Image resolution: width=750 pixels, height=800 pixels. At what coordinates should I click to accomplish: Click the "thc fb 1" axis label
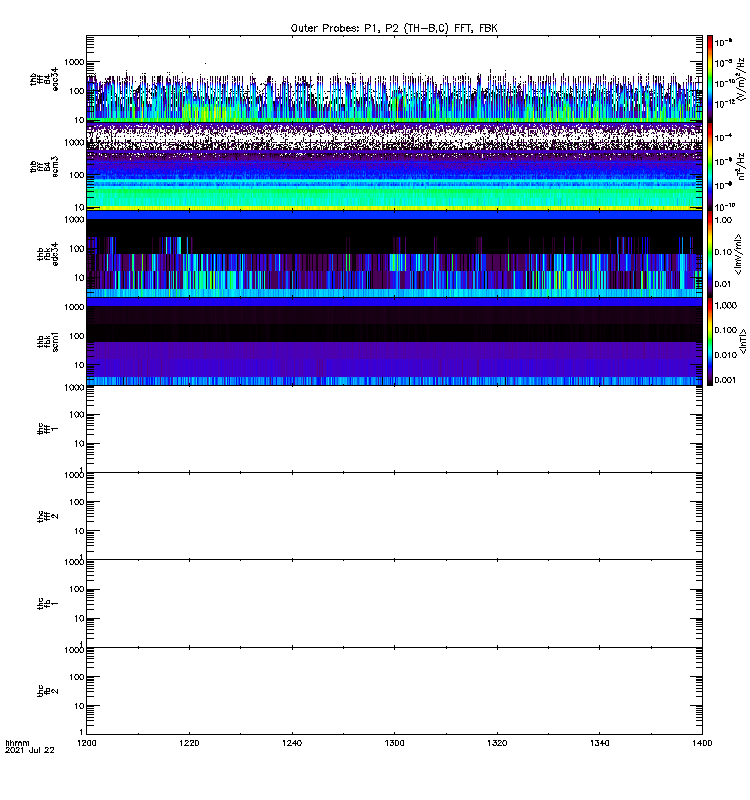click(x=47, y=604)
